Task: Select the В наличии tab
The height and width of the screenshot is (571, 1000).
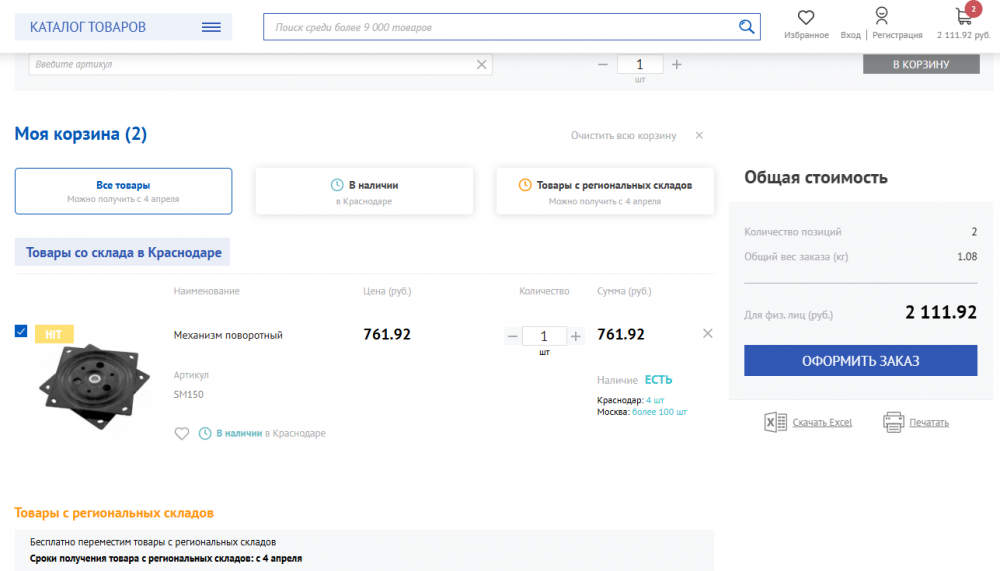Action: pos(364,191)
